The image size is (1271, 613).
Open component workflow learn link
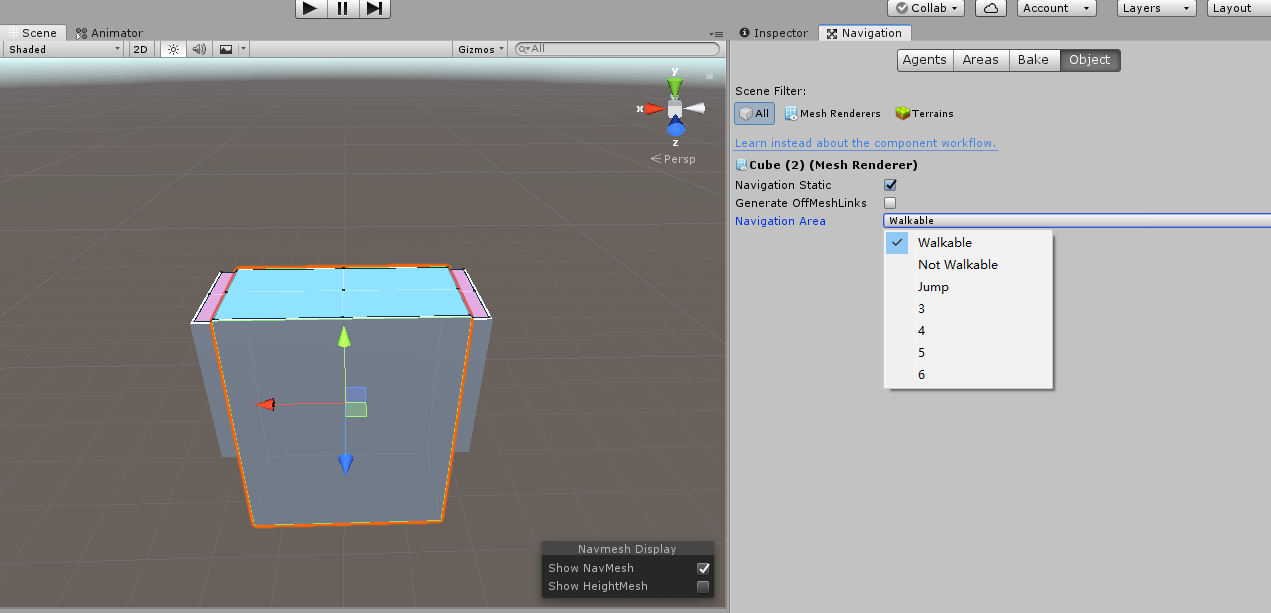tap(866, 143)
